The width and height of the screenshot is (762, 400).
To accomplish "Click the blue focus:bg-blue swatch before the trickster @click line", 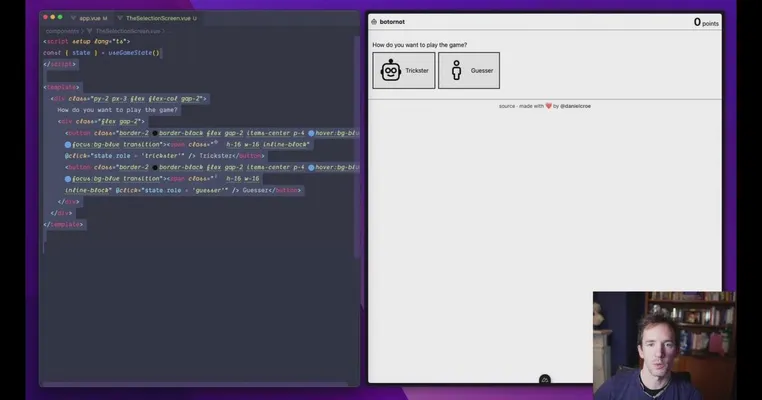I will [68, 145].
